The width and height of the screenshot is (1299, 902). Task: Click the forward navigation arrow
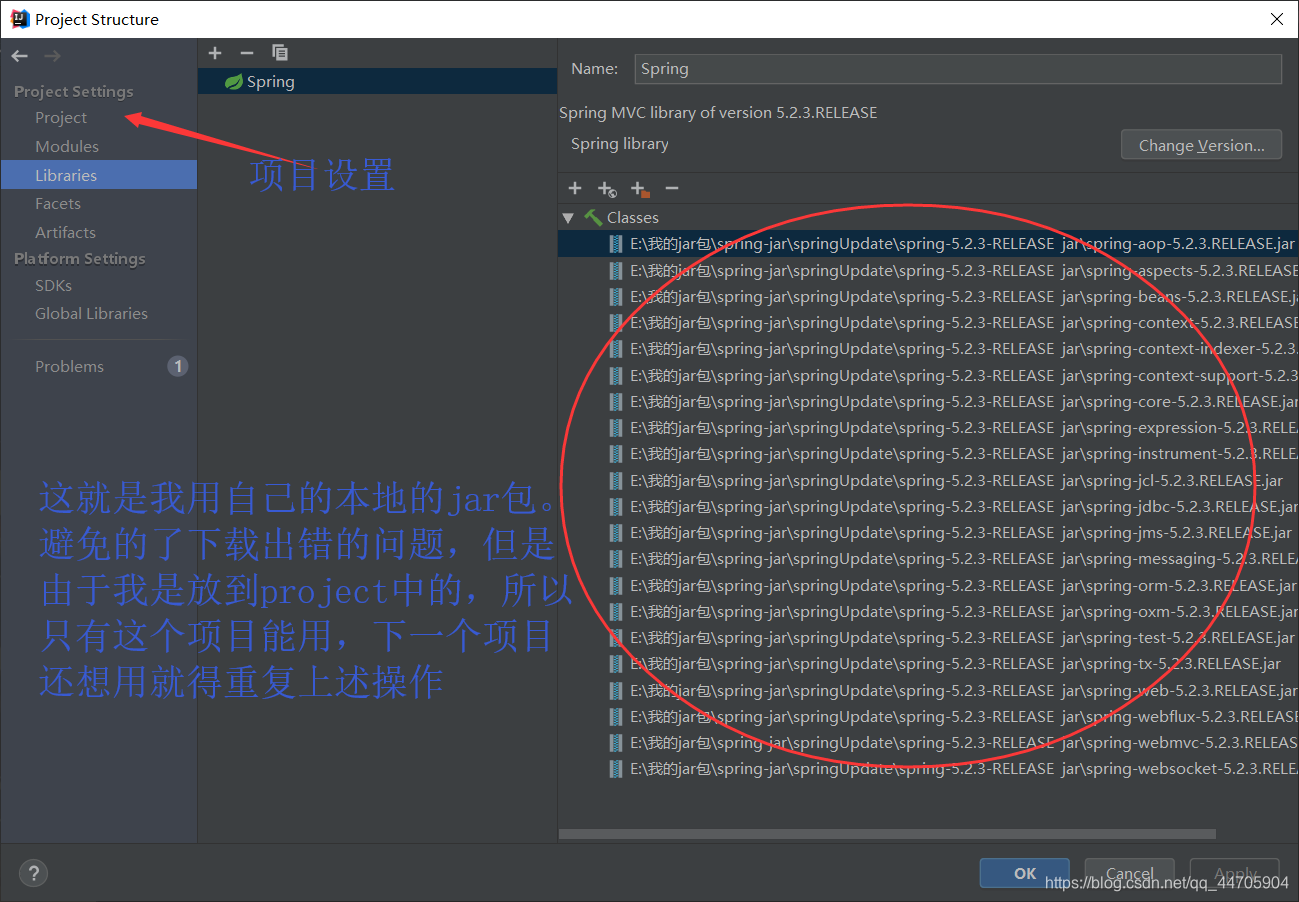(52, 56)
